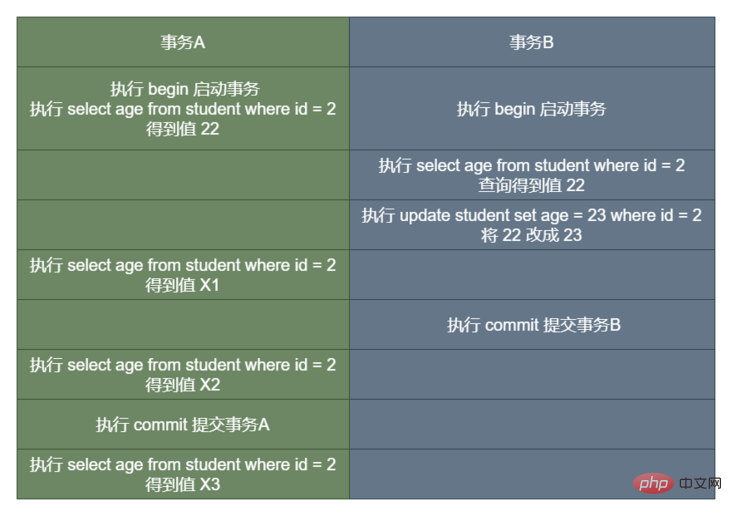Click the php logo watermark
This screenshot has height=516, width=732.
pos(653,484)
